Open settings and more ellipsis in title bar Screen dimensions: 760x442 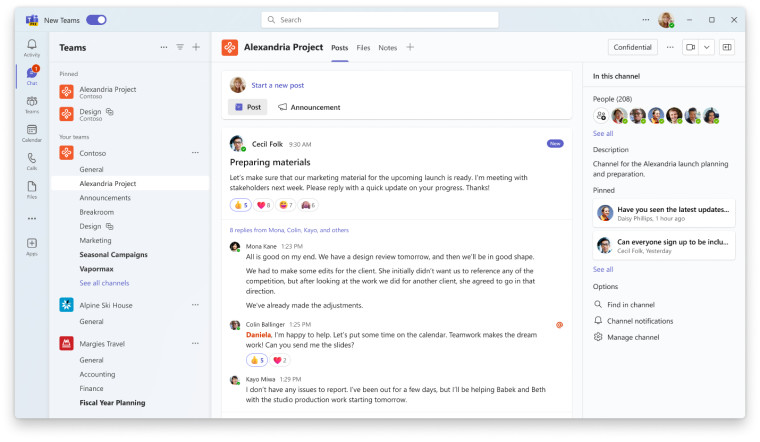pos(646,20)
